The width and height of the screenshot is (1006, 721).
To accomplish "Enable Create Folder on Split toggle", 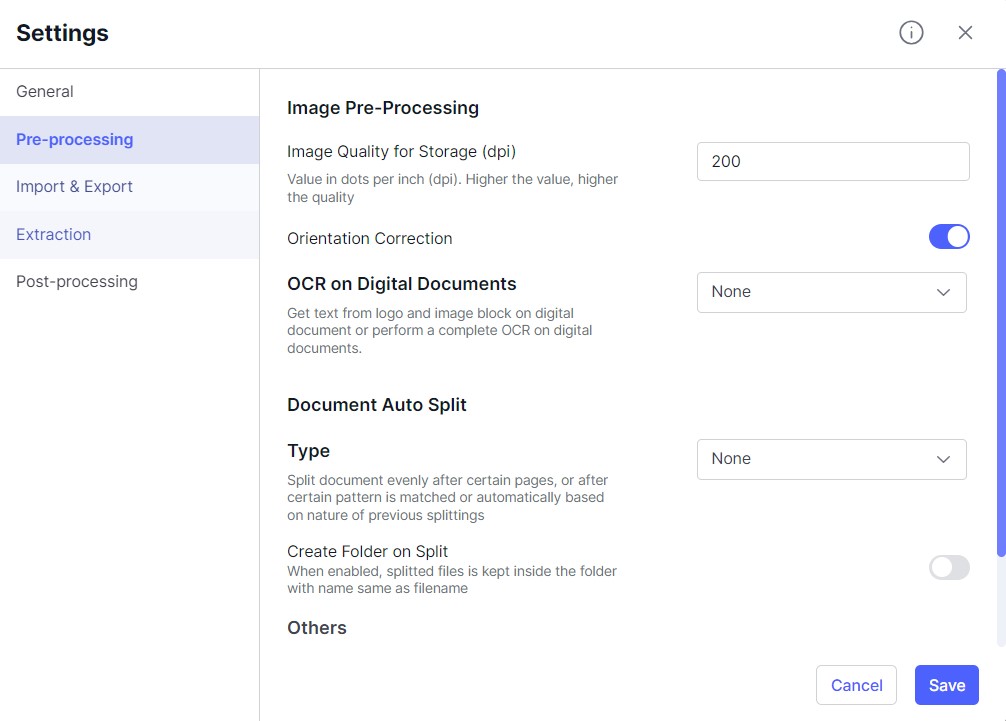I will [949, 568].
